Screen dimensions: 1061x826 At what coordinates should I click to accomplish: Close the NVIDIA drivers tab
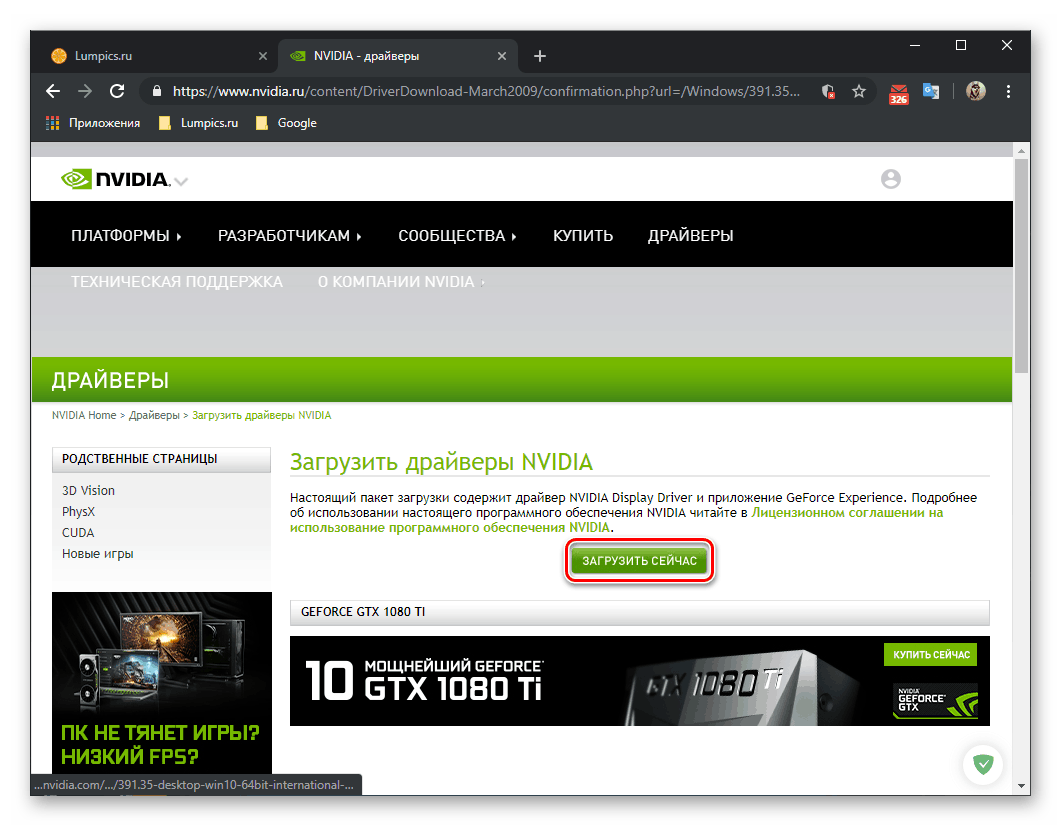pos(501,56)
